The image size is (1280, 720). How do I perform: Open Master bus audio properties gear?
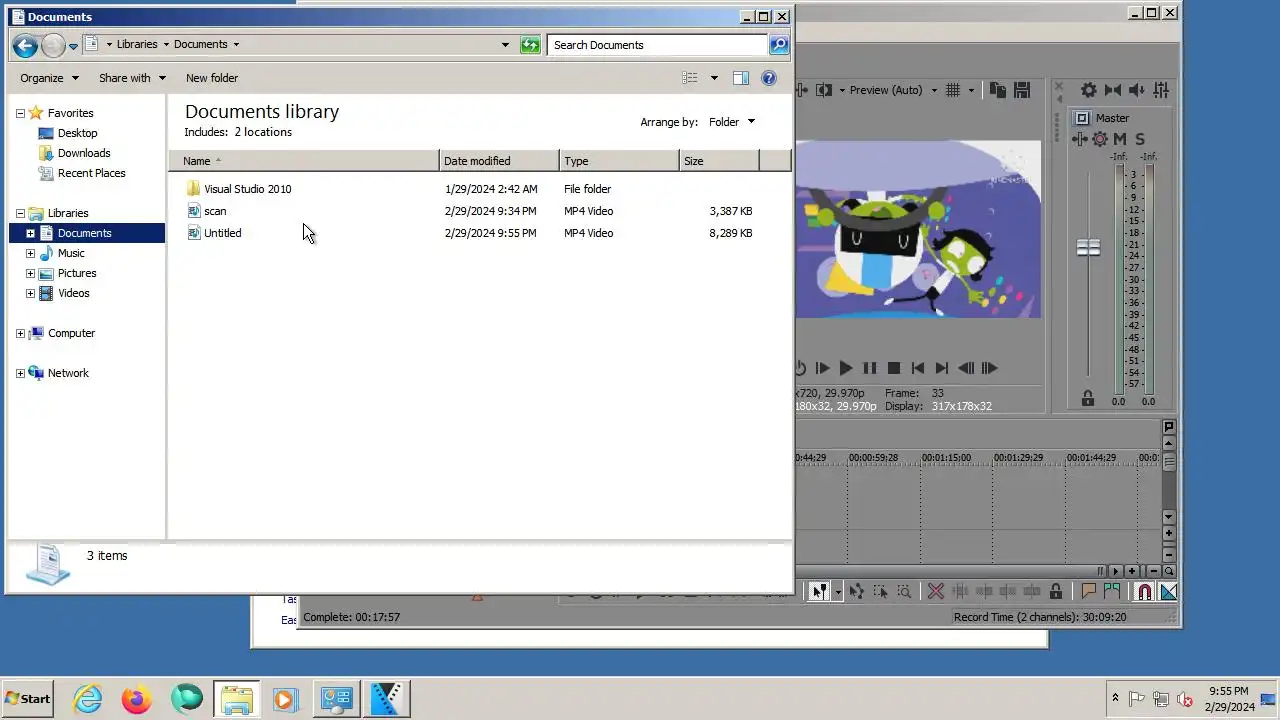tap(1089, 90)
